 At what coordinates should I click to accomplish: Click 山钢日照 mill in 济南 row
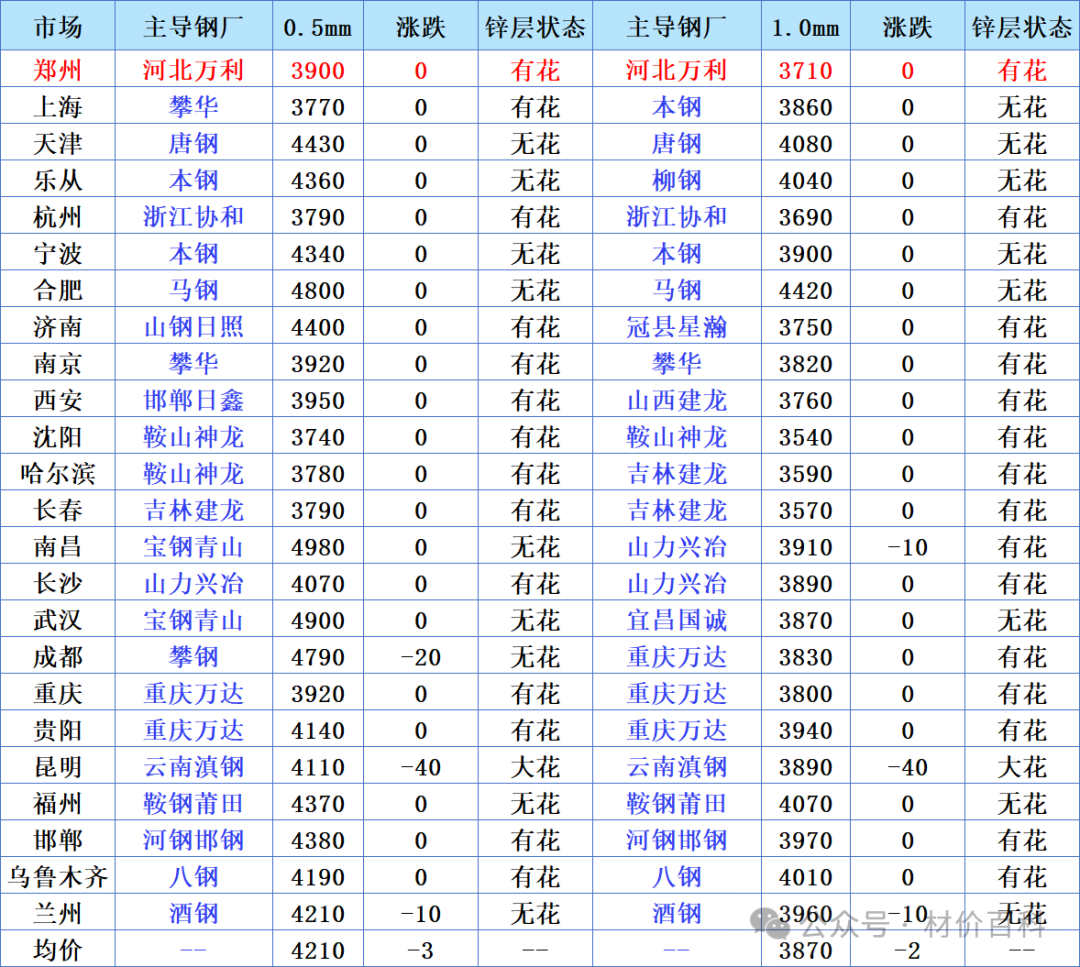(194, 327)
